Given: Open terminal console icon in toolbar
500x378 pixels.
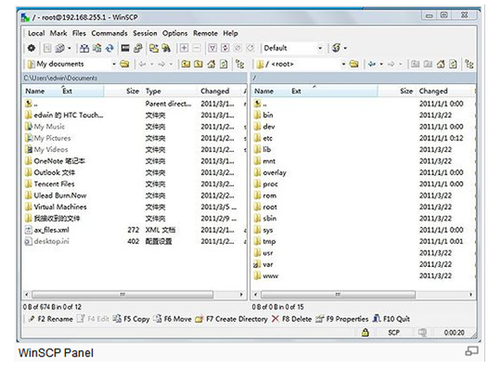Looking at the screenshot, I should coord(125,48).
